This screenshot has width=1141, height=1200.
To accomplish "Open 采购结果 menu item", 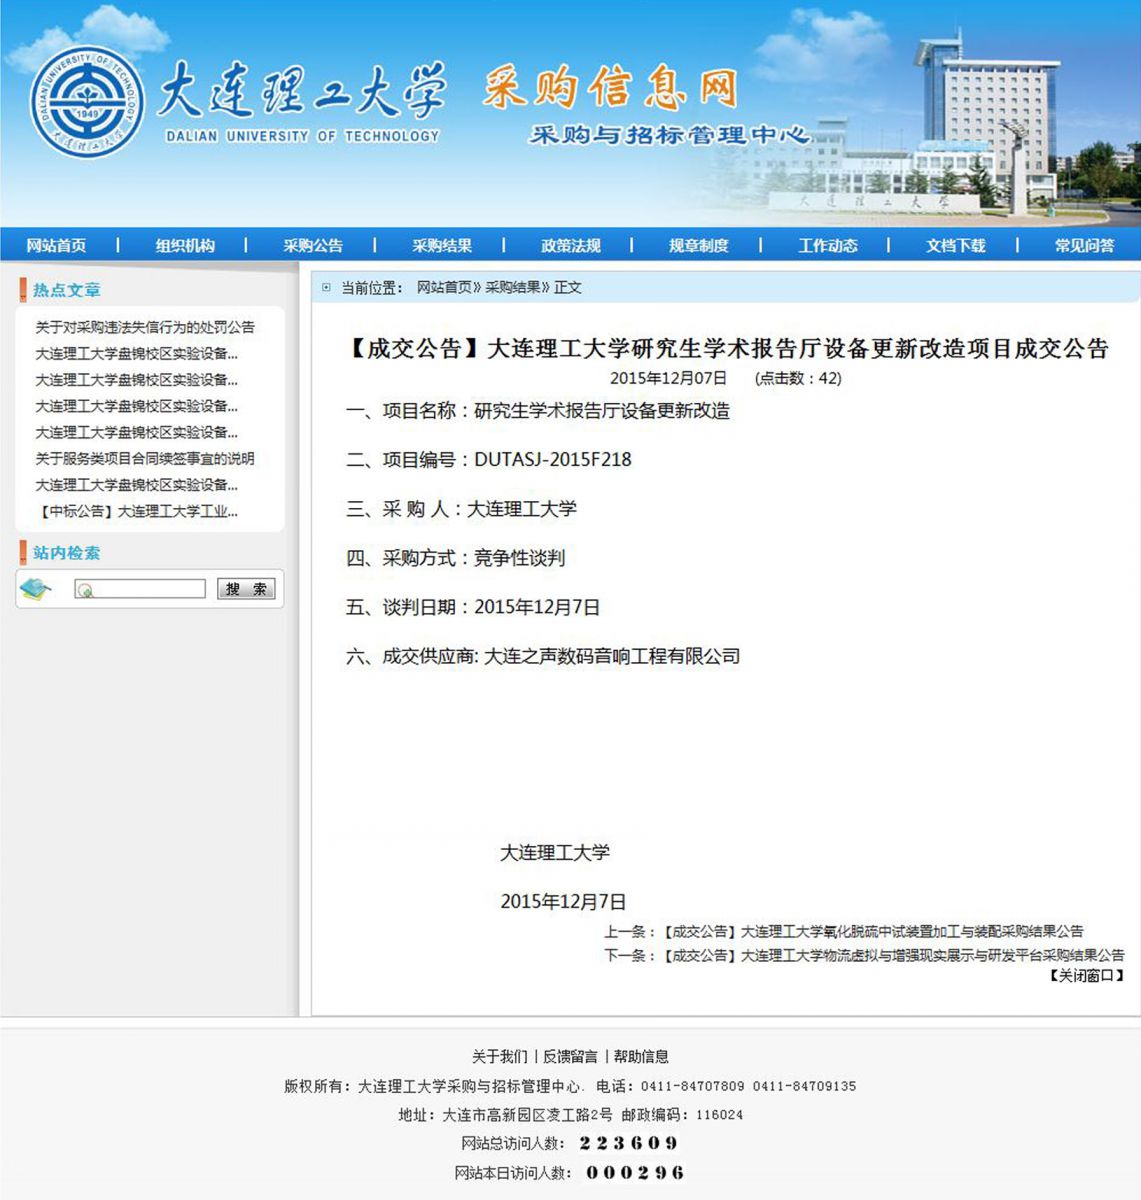I will (442, 245).
